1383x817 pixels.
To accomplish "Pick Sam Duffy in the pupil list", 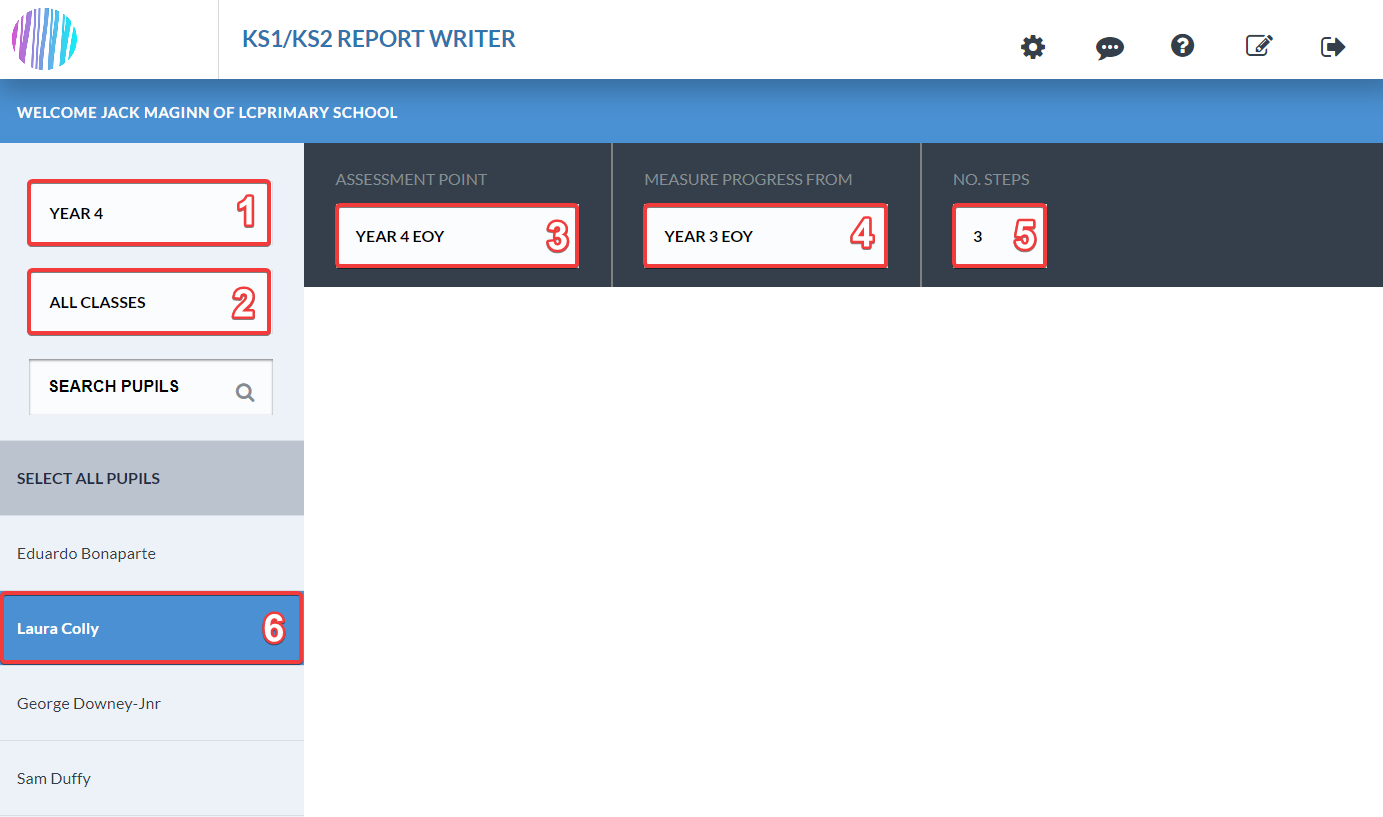I will point(152,778).
